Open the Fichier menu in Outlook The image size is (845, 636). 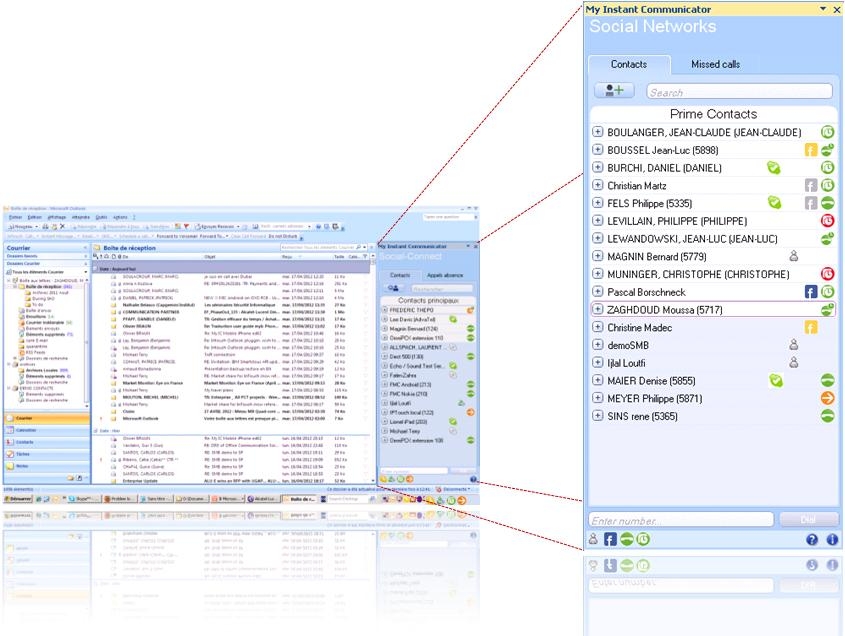[16, 217]
